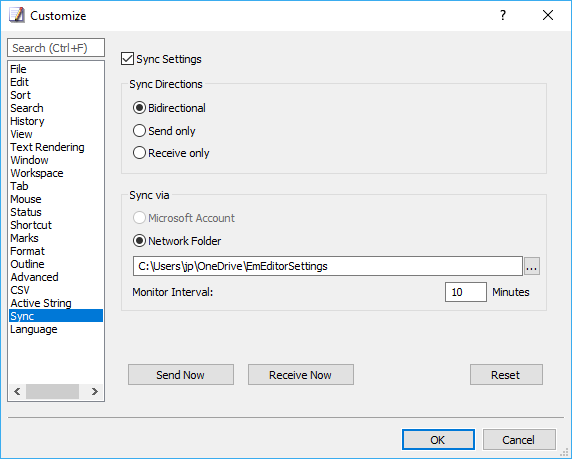The image size is (572, 459).
Task: Click the horizontal scrollbar thumb in category list
Action: tap(52, 392)
